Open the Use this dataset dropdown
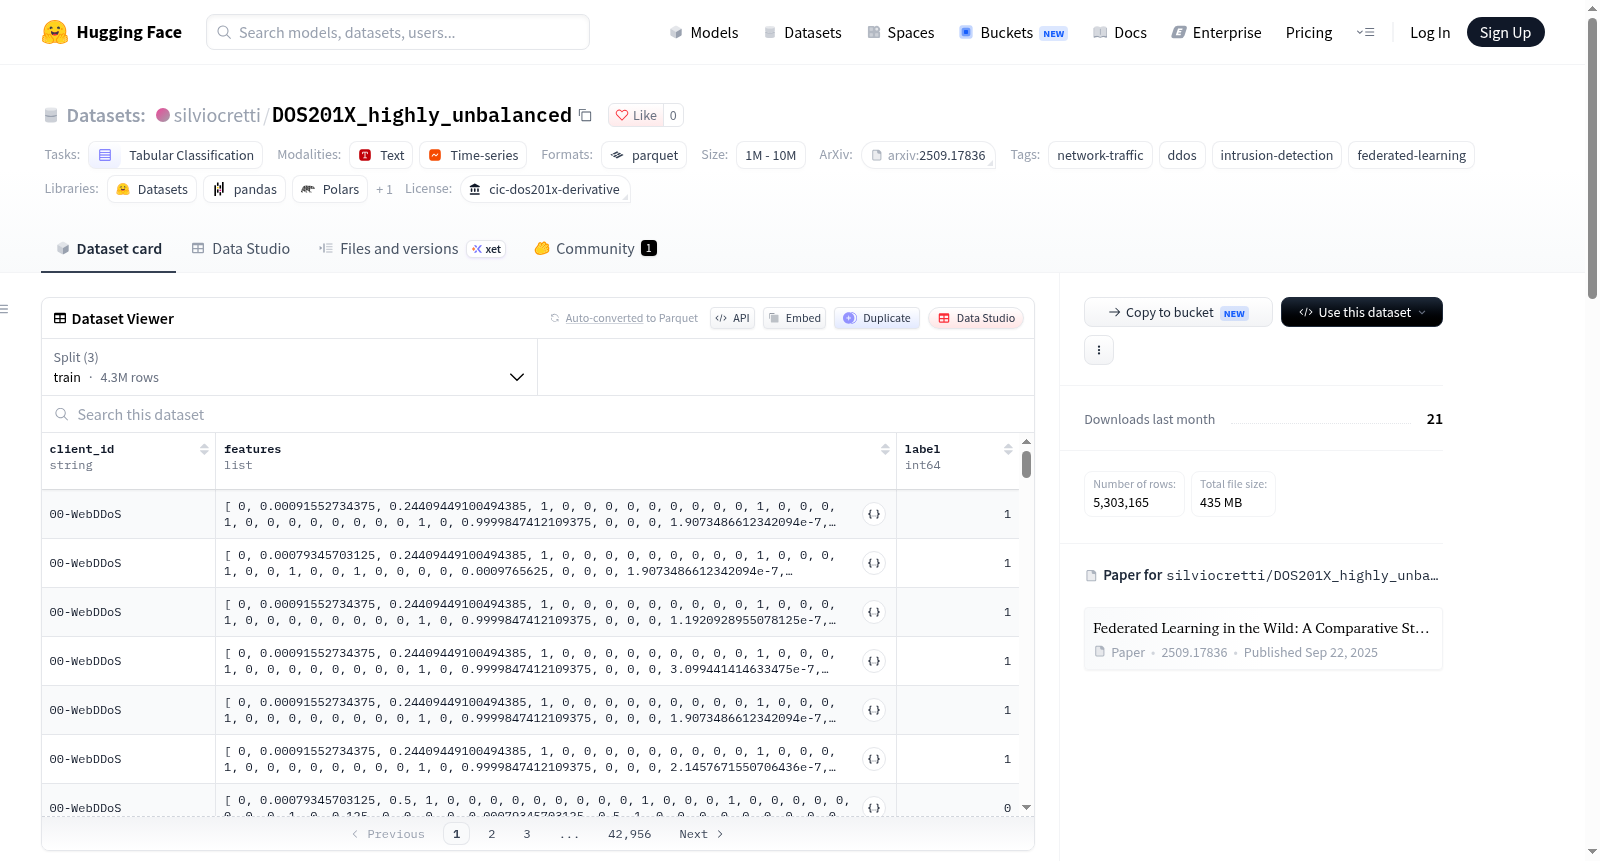The height and width of the screenshot is (861, 1600). (1362, 312)
